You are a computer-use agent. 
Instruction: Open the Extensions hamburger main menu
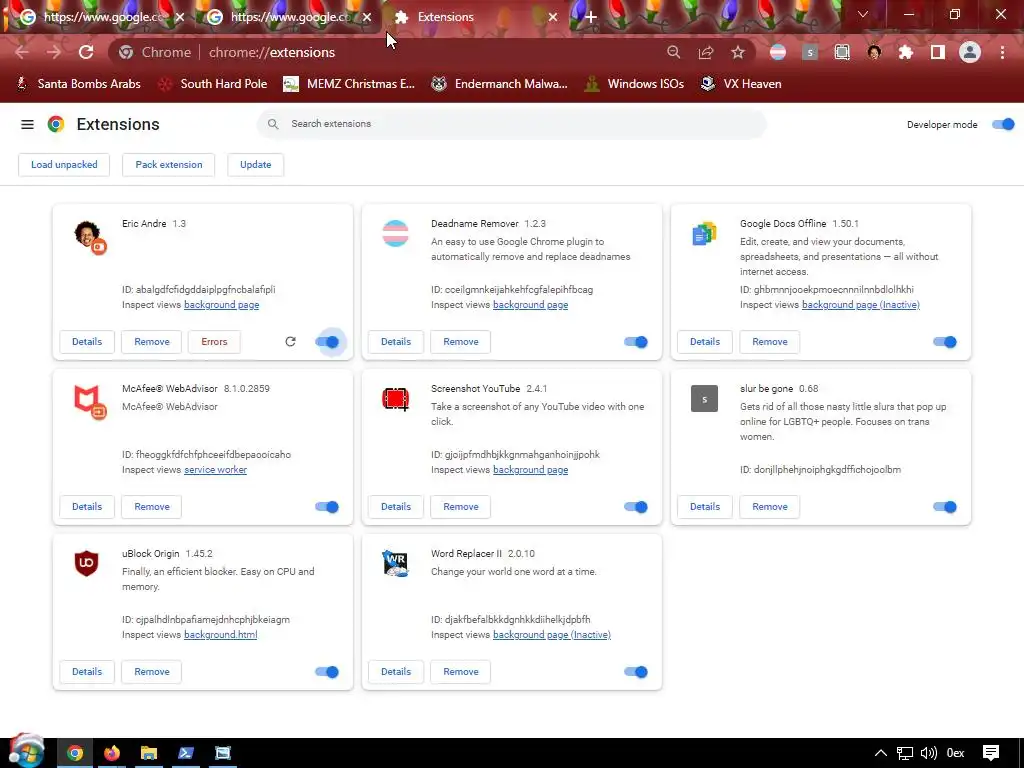pos(27,124)
